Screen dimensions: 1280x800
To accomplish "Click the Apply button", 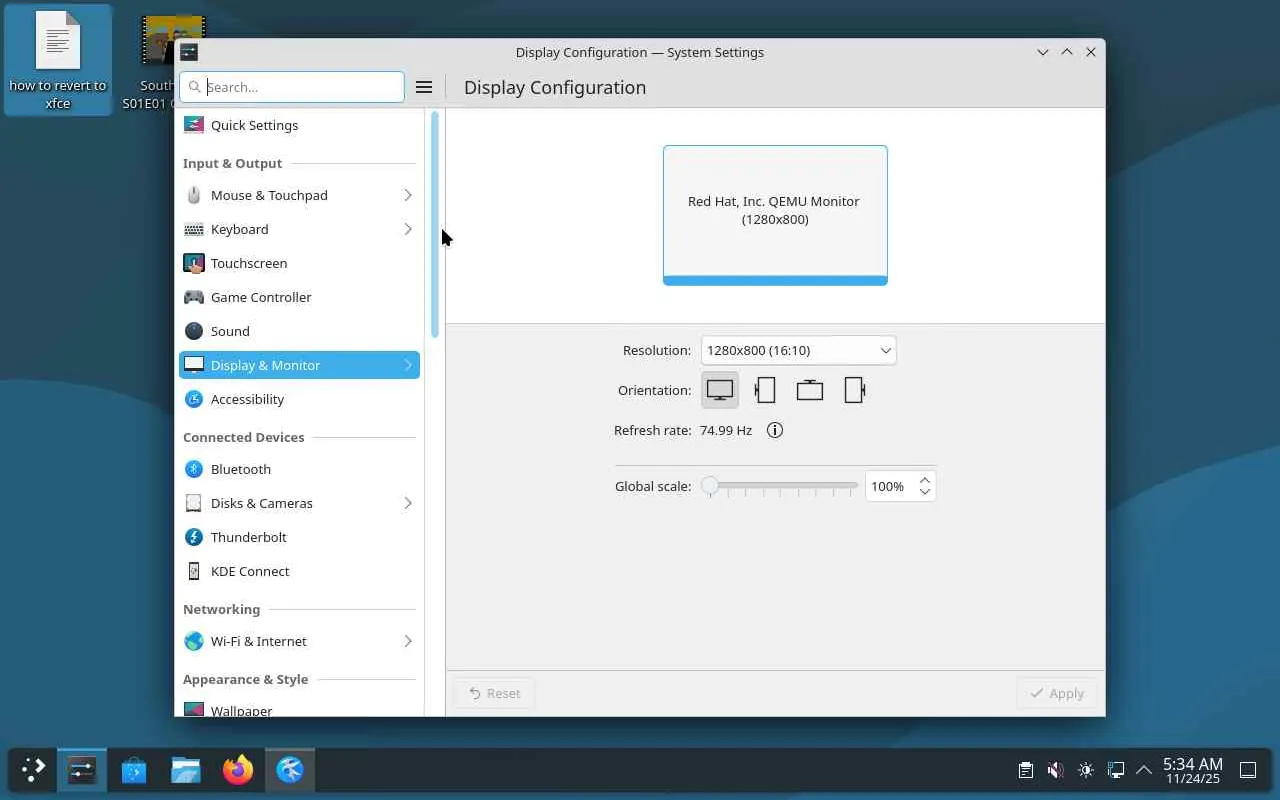I will pyautogui.click(x=1057, y=693).
